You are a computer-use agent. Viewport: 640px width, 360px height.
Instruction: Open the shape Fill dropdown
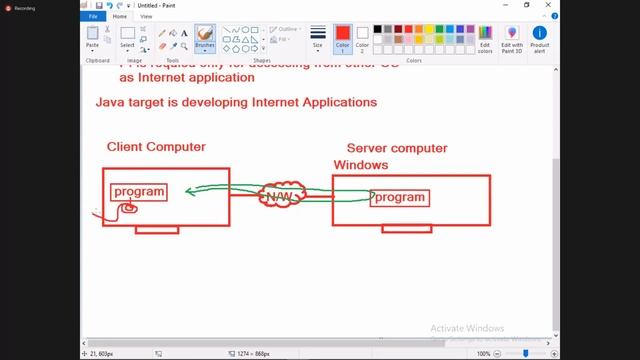point(279,39)
